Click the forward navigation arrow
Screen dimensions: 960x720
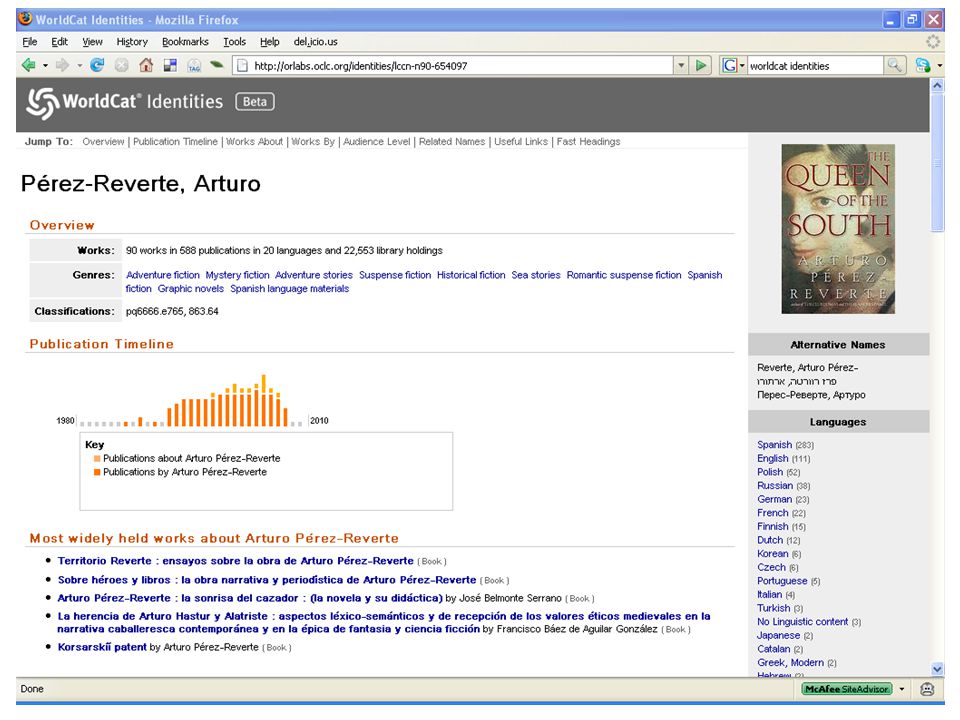tap(62, 65)
